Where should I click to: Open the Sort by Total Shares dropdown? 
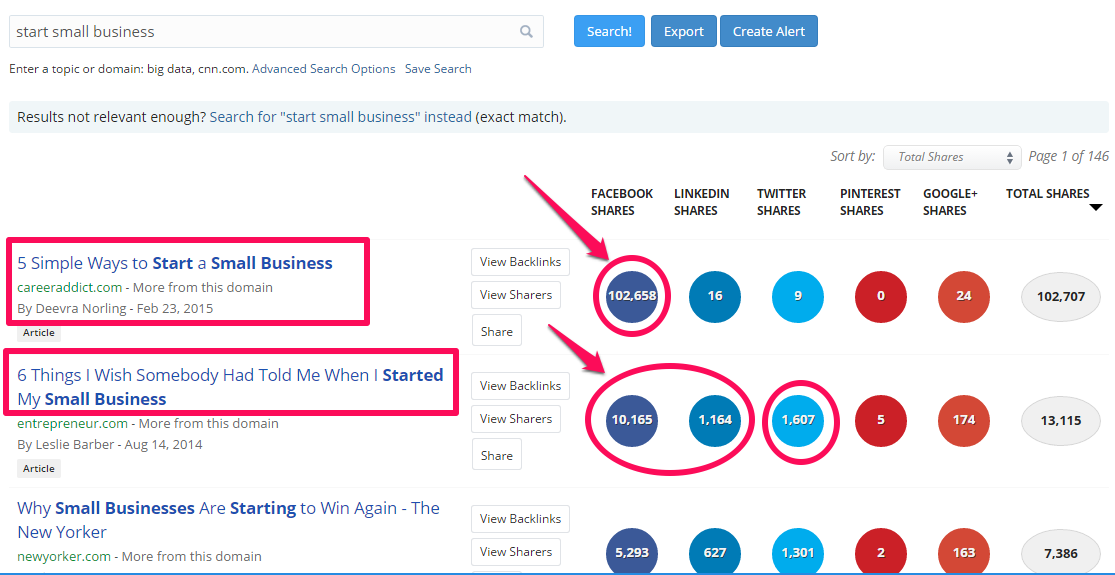[952, 157]
